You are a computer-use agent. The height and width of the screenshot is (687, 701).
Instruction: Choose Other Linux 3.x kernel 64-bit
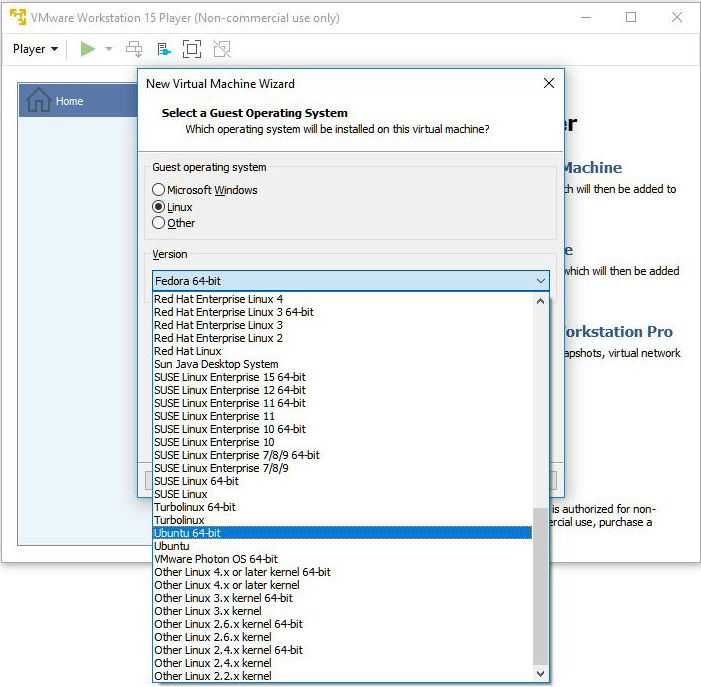[x=342, y=598]
